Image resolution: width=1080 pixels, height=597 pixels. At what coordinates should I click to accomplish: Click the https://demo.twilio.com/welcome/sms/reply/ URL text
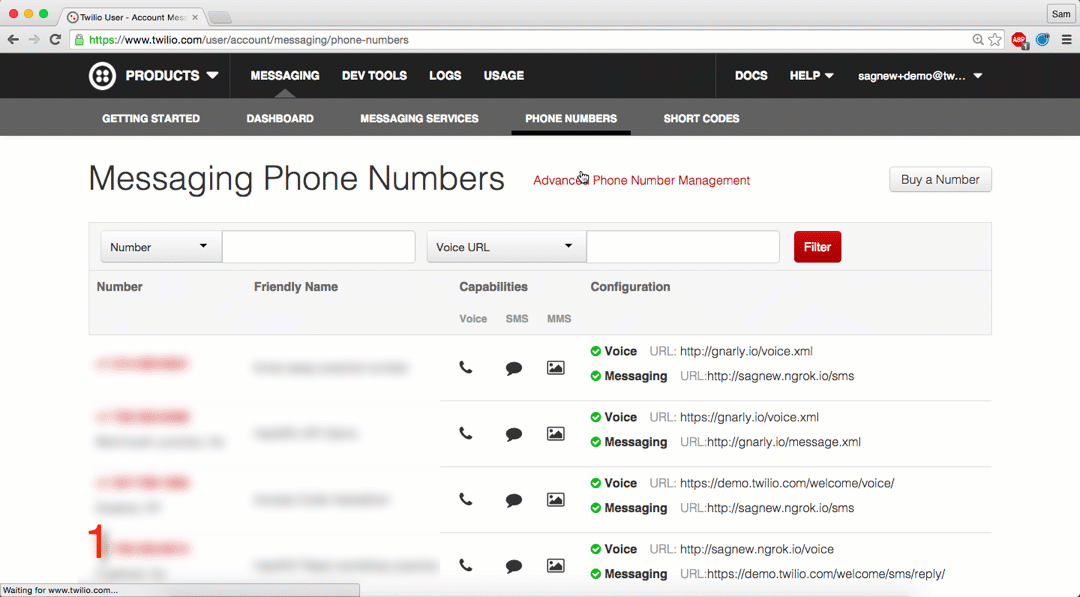[826, 574]
